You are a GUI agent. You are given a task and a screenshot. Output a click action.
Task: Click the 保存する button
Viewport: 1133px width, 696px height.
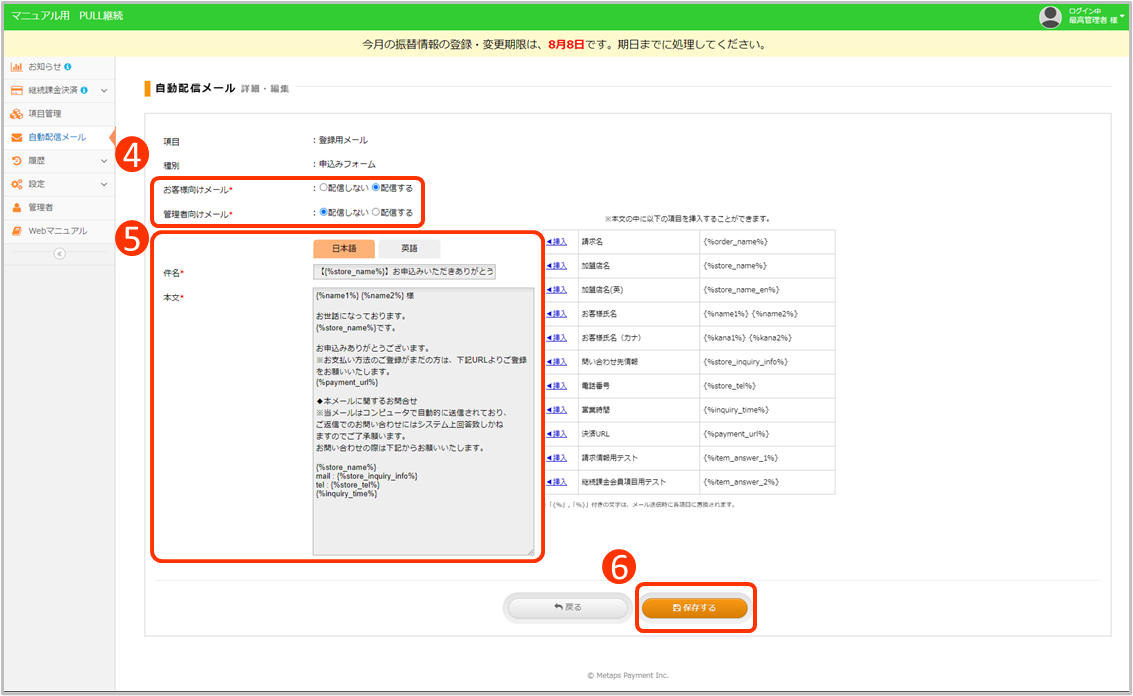pyautogui.click(x=695, y=607)
